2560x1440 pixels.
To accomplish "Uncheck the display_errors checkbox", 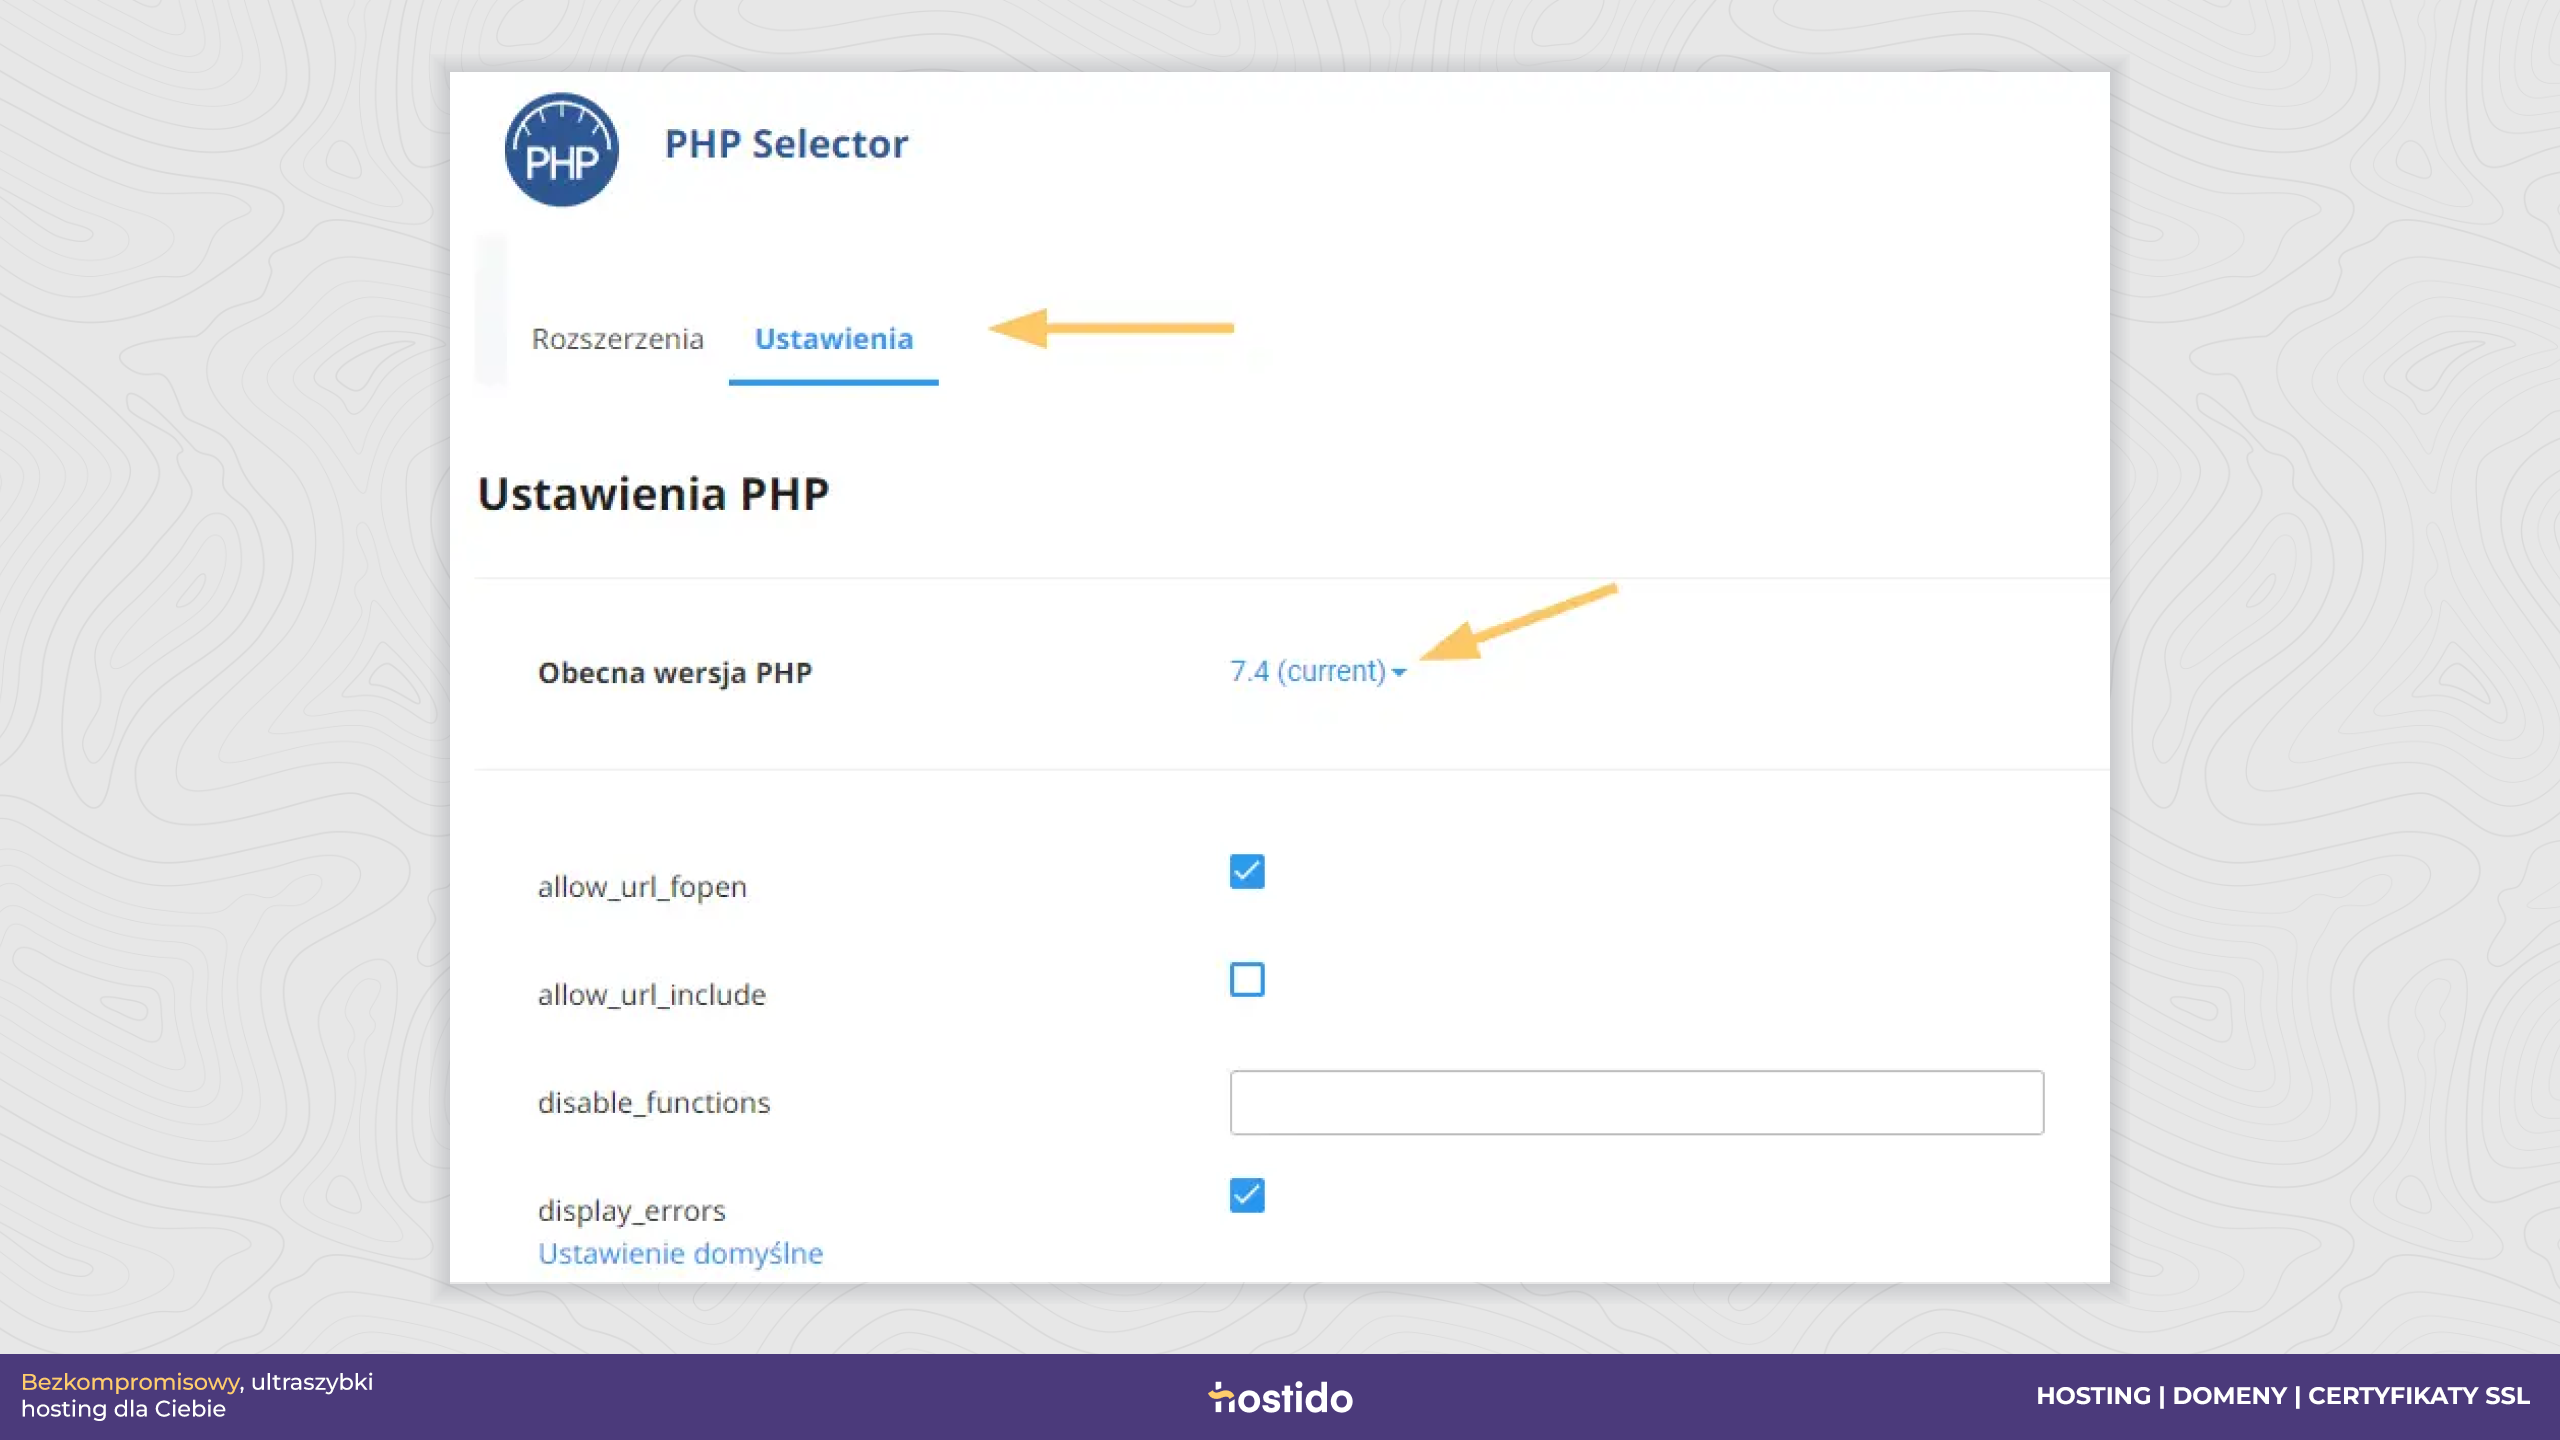I will point(1247,1195).
